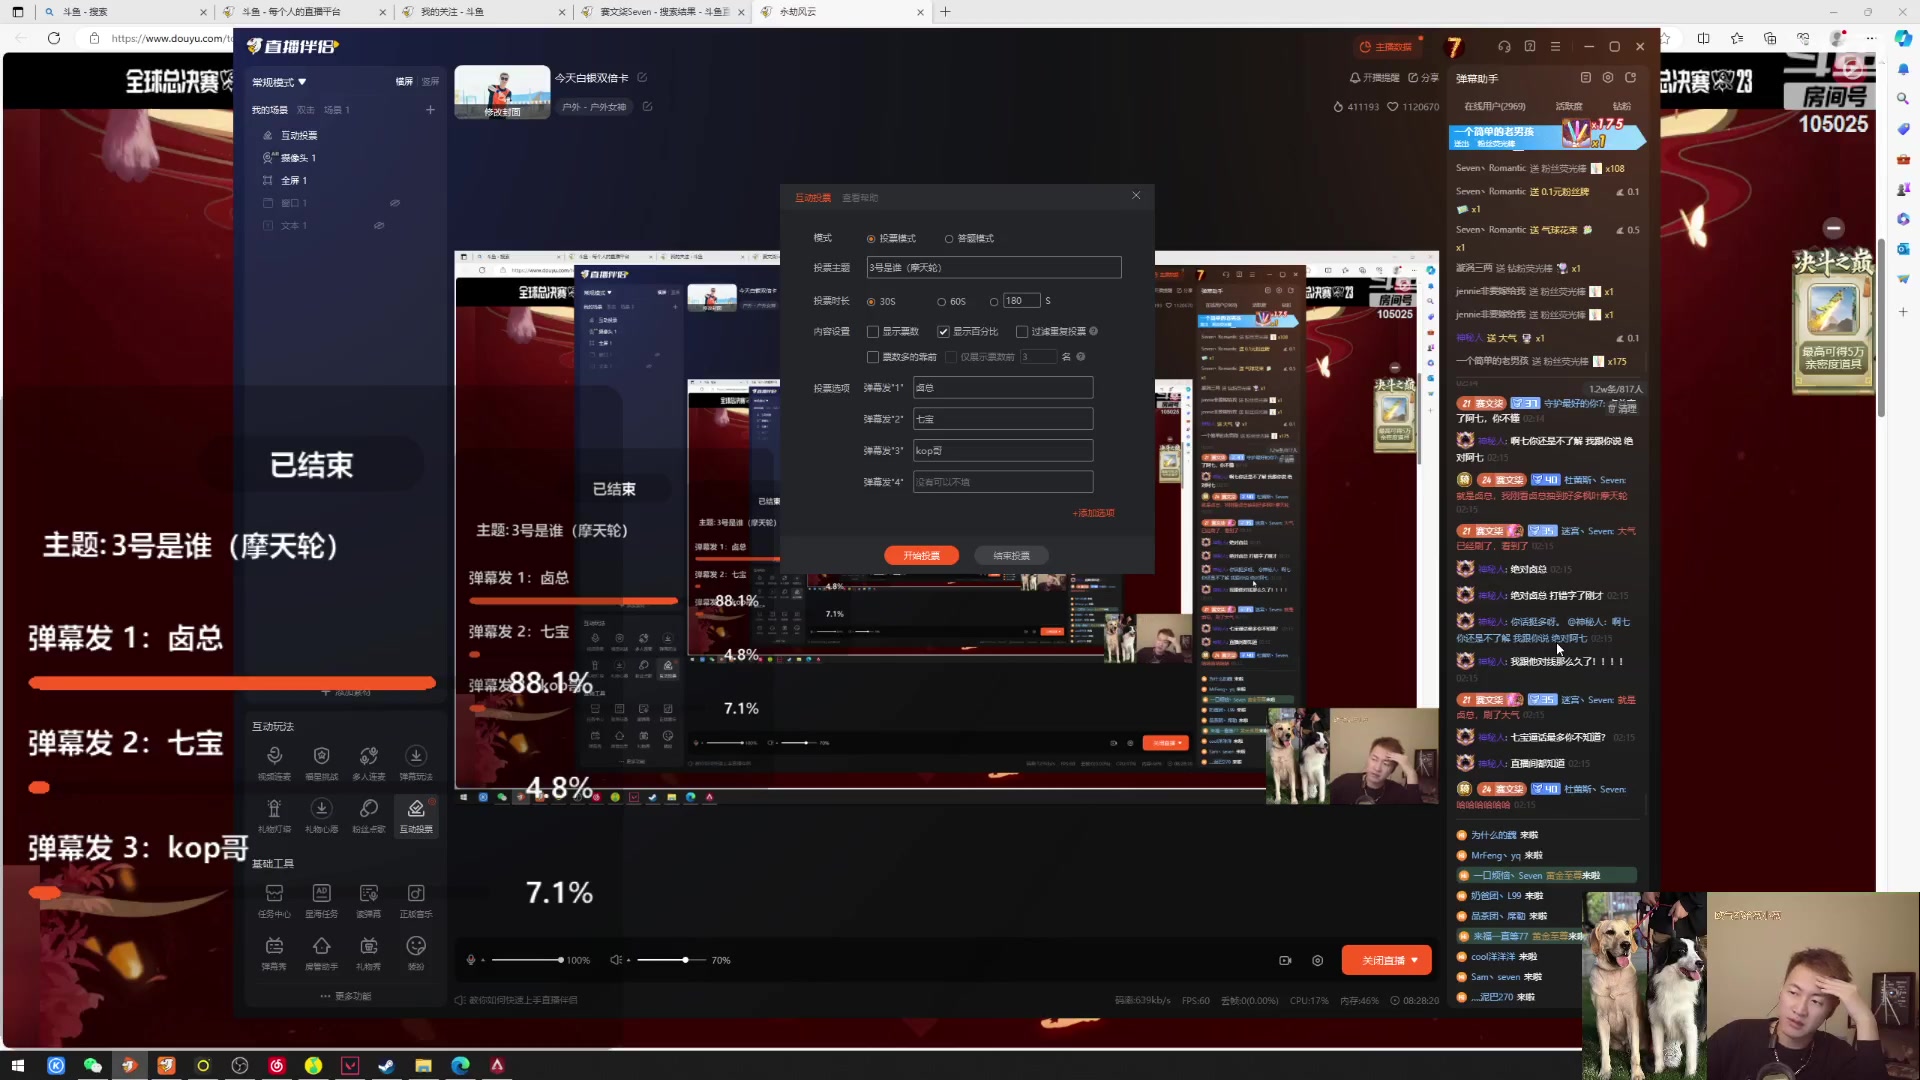Screen dimensions: 1920x1080
Task: Edit the stream title 今天白银双倍卡
Action: pyautogui.click(x=642, y=78)
